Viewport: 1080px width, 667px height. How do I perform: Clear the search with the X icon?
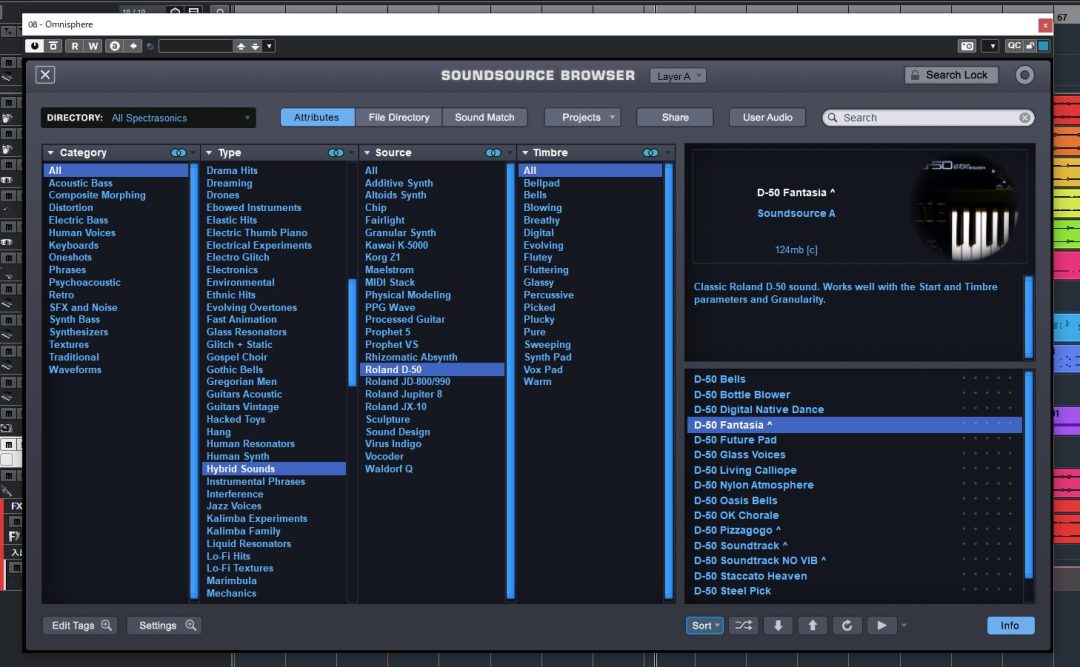[x=1025, y=118]
